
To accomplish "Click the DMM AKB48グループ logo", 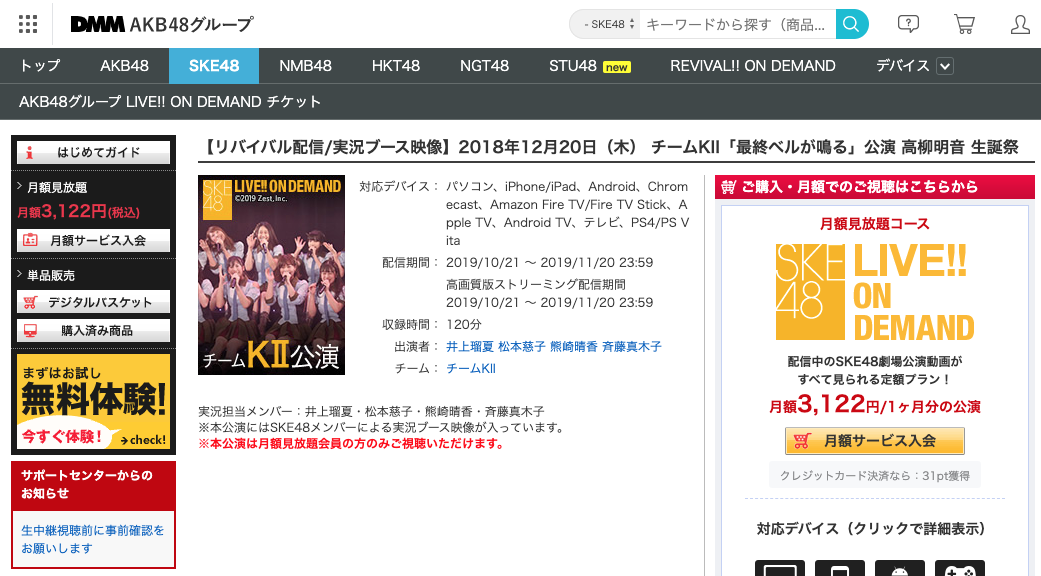I will [162, 25].
